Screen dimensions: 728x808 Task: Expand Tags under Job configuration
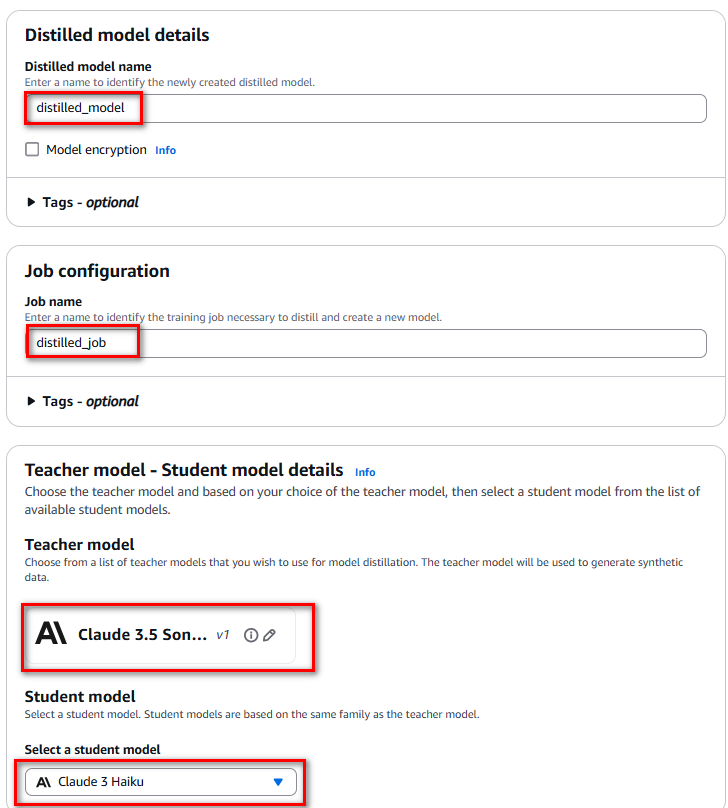(x=82, y=401)
